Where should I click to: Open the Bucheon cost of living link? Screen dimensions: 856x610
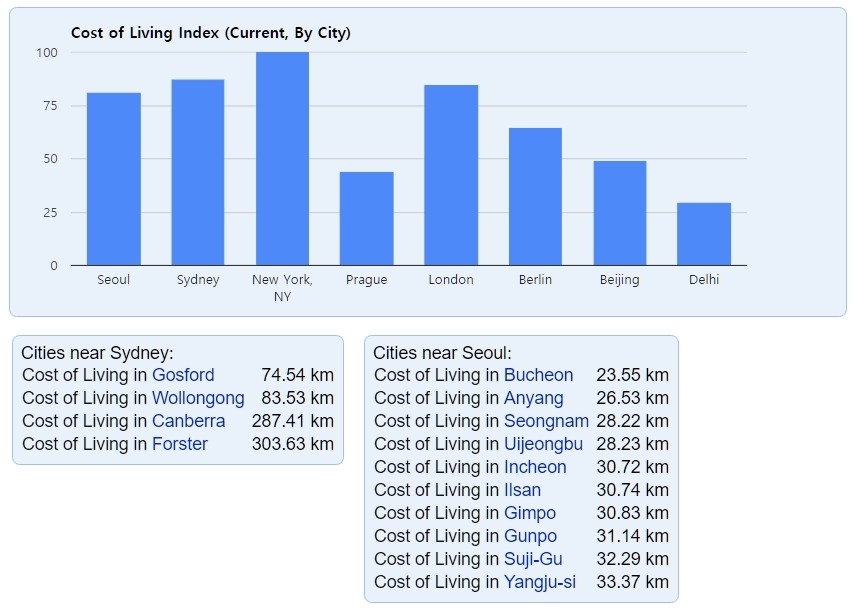pos(538,375)
